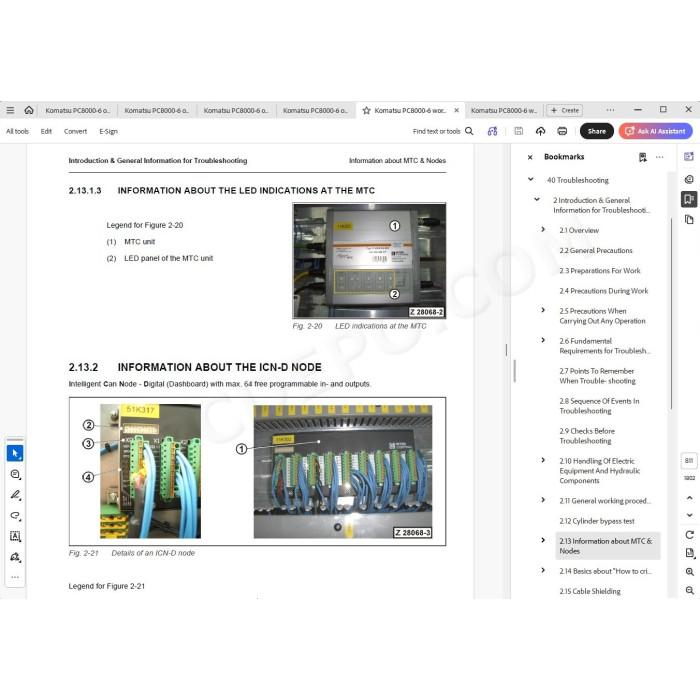Open the Convert menu

click(75, 131)
